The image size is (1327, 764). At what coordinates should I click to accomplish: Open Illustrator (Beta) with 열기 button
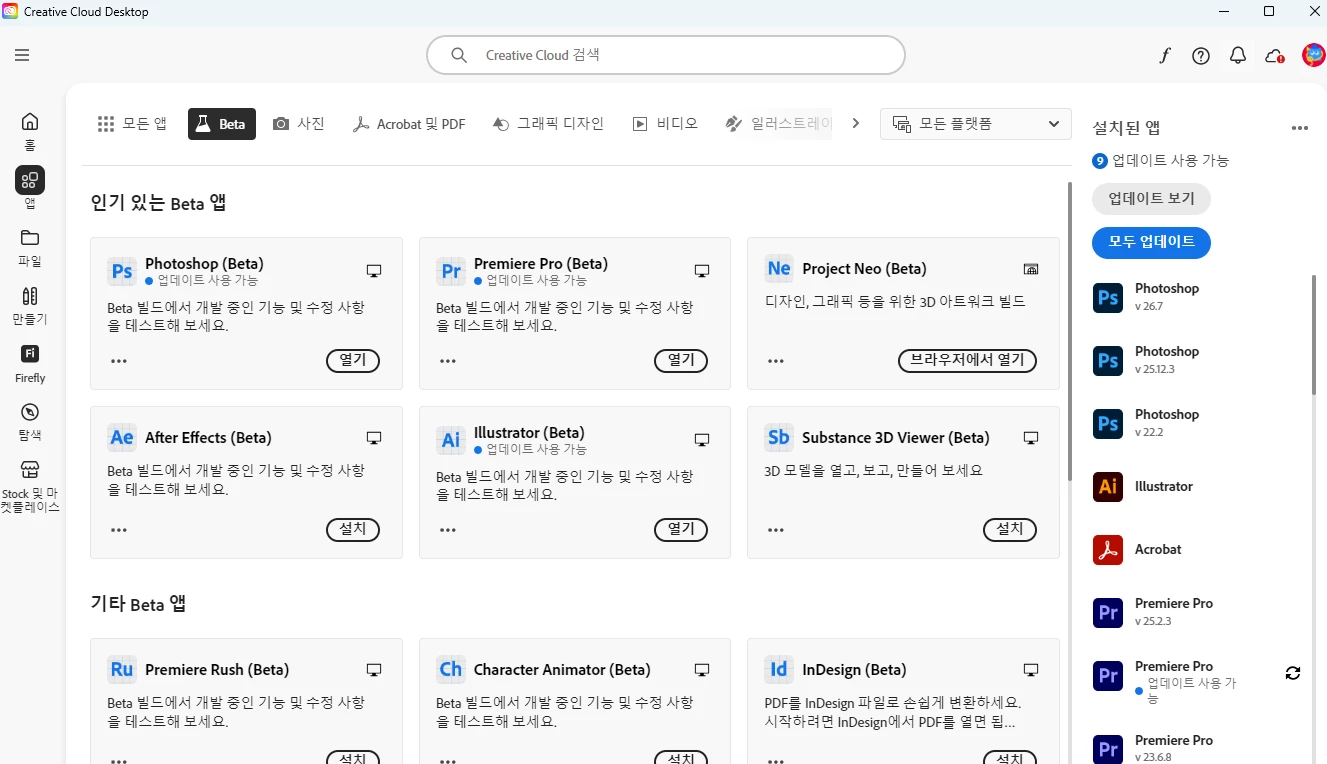681,529
